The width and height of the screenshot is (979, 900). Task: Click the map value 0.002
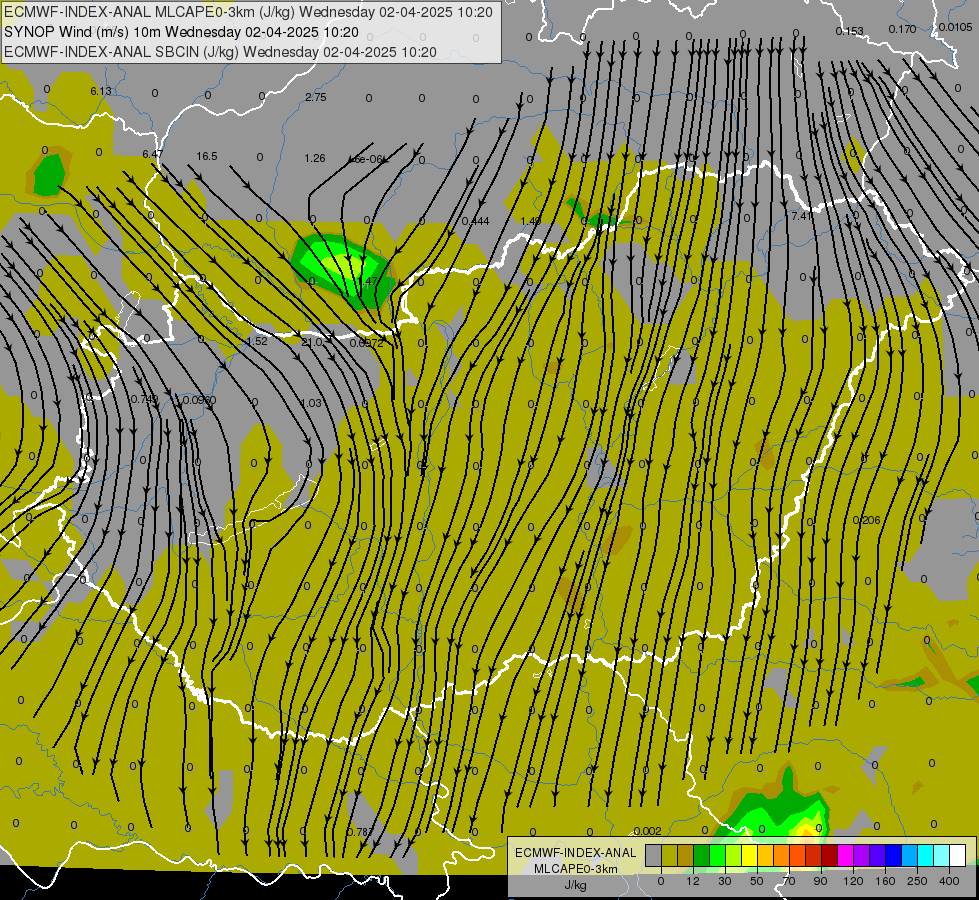[647, 831]
